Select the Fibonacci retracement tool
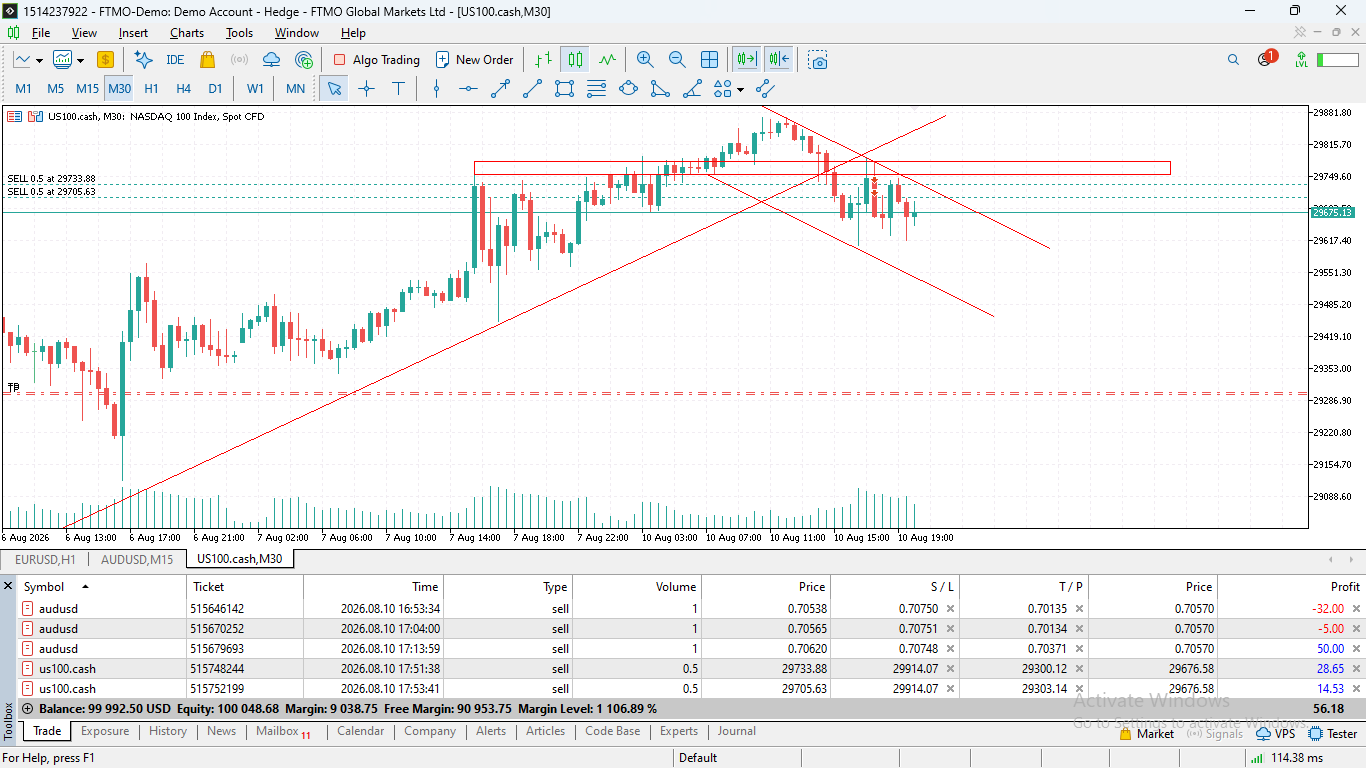Viewport: 1366px width, 768px height. click(x=596, y=88)
